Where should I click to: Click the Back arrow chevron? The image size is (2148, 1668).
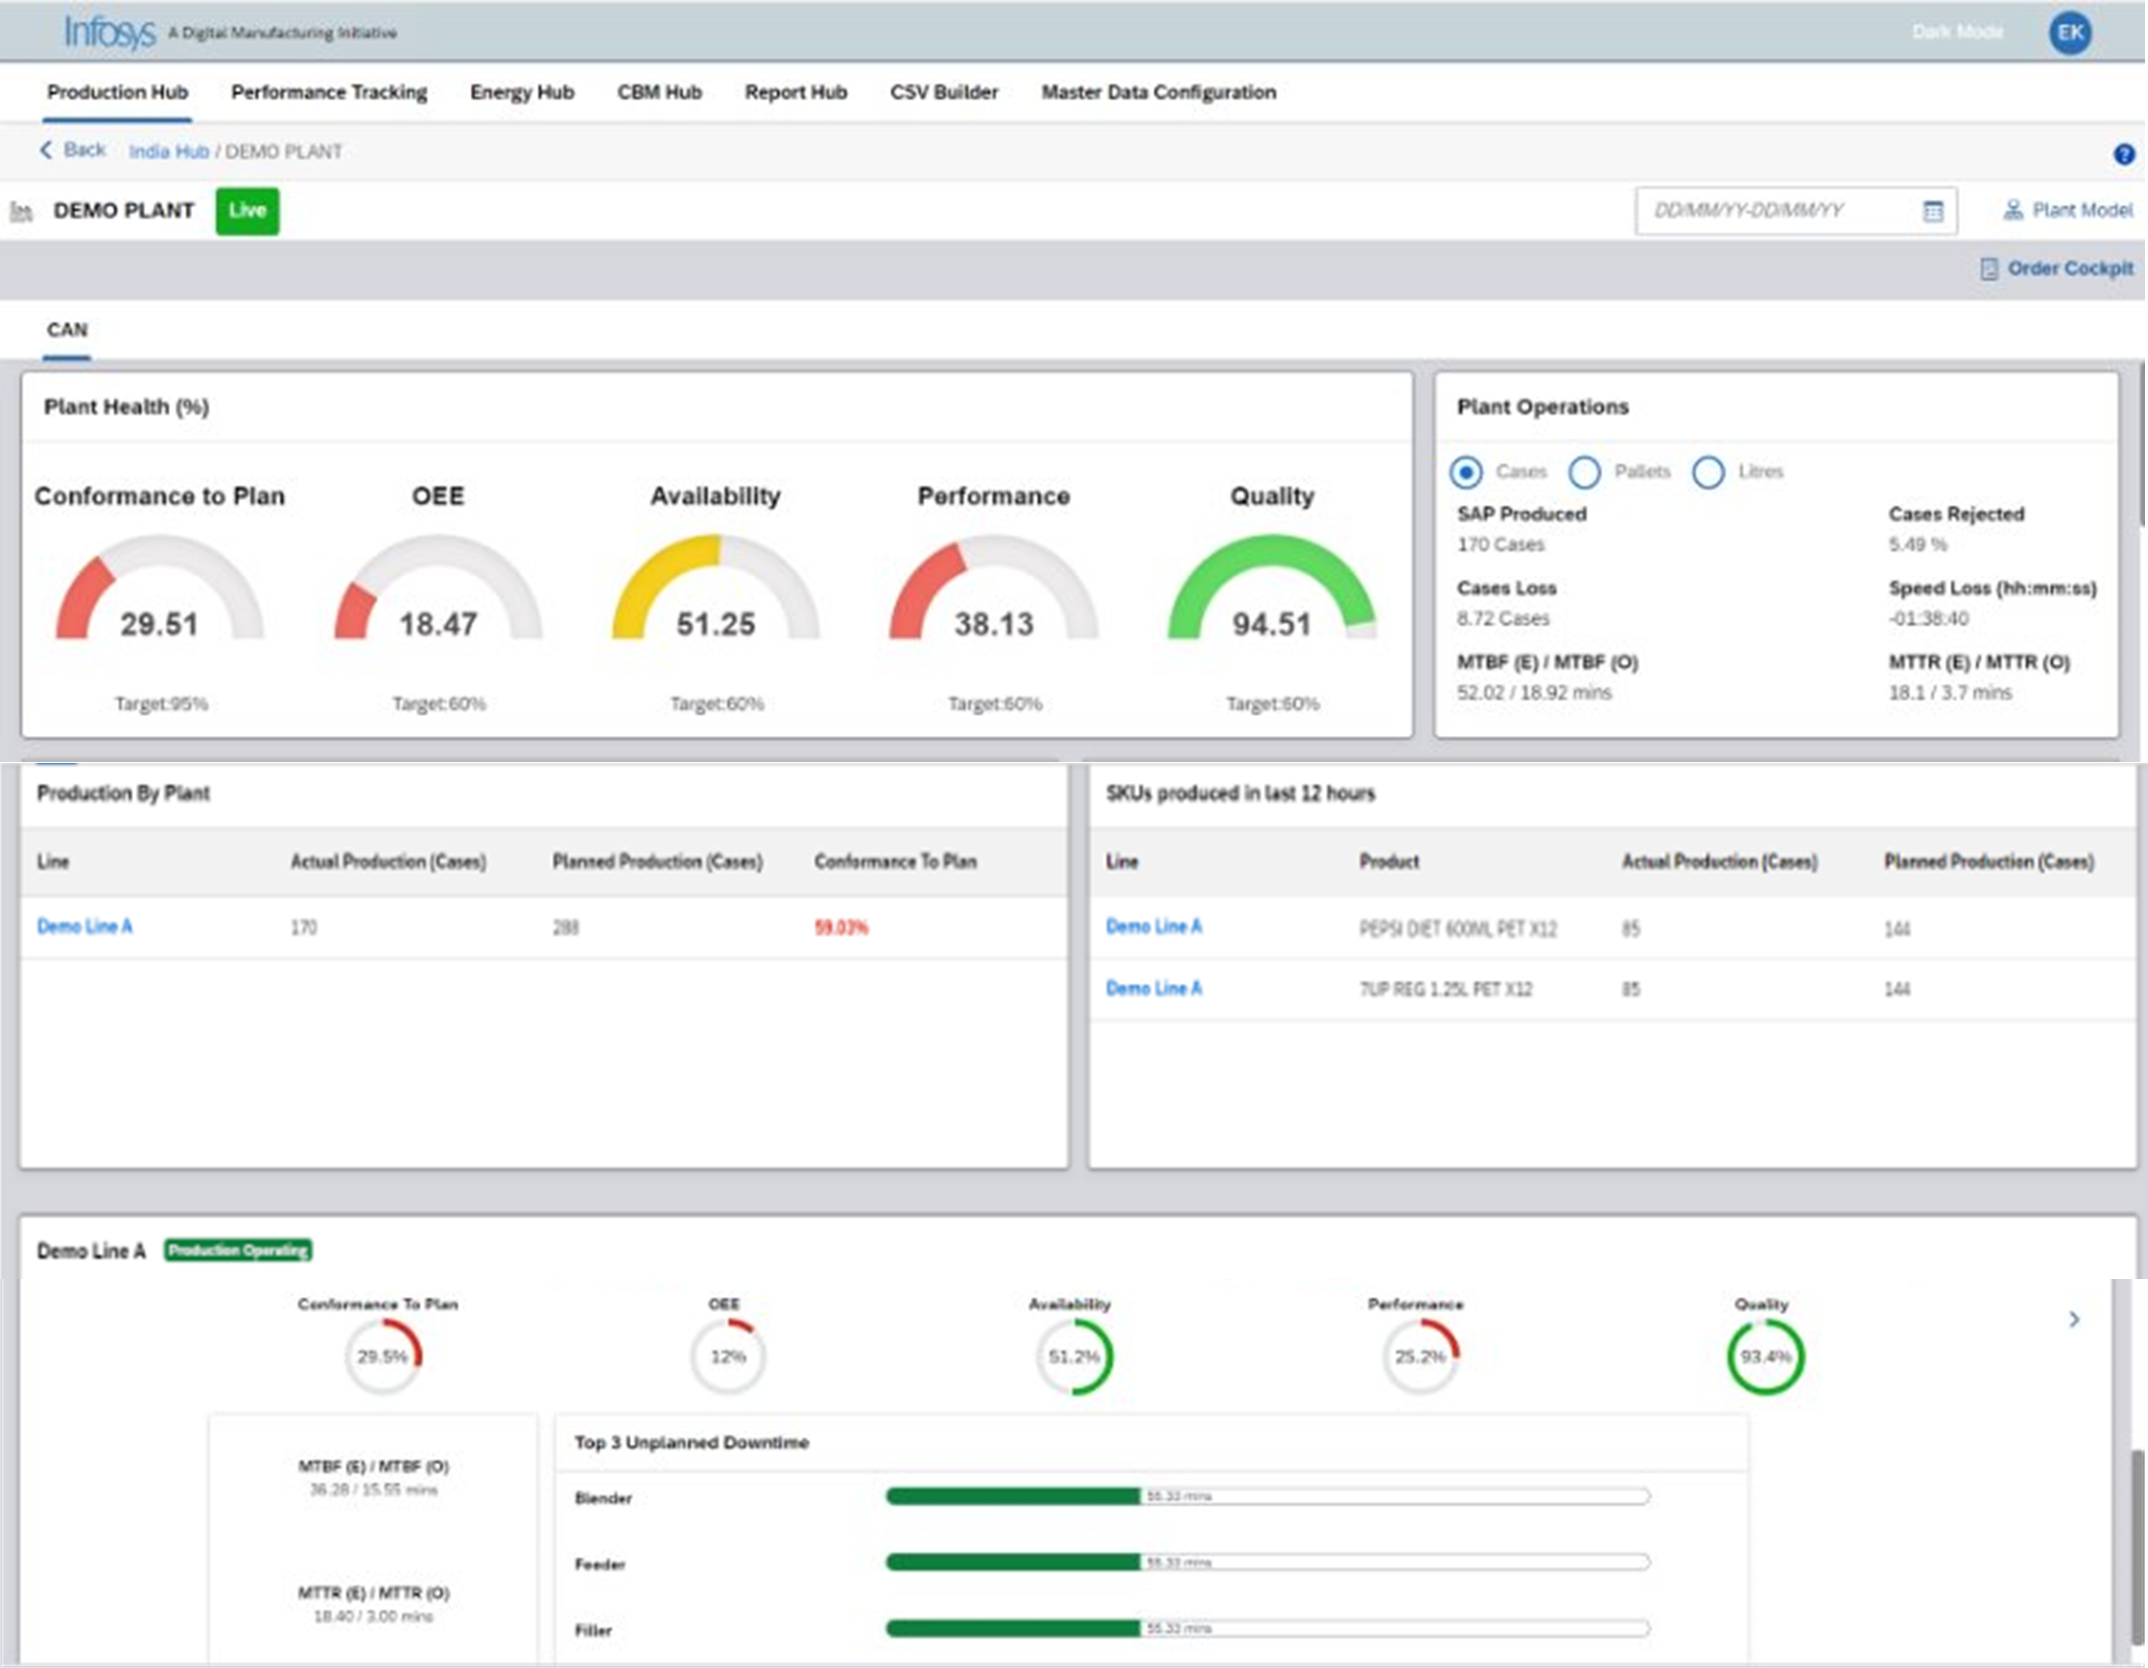click(45, 150)
